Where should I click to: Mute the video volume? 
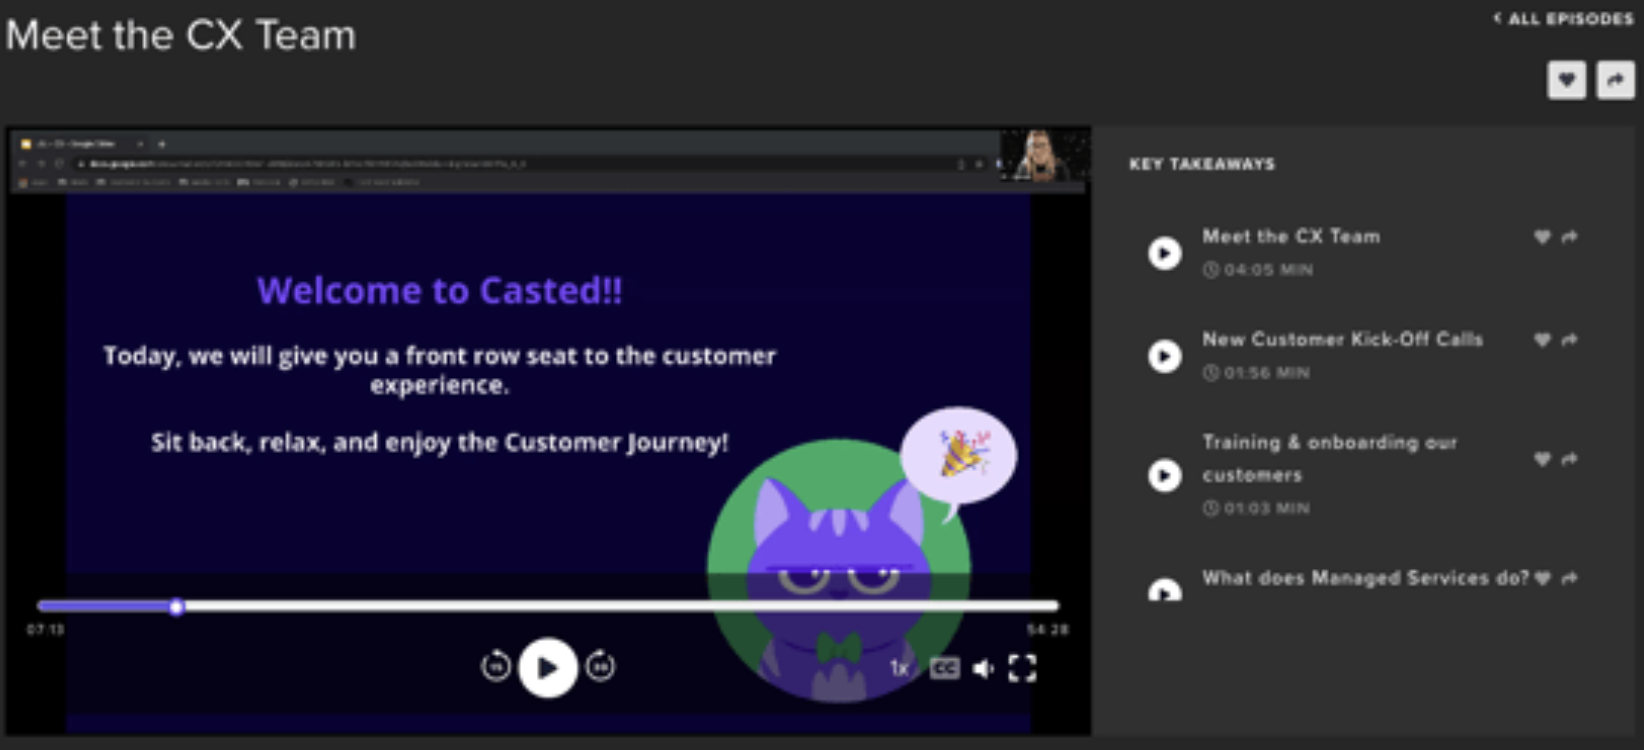pyautogui.click(x=983, y=668)
